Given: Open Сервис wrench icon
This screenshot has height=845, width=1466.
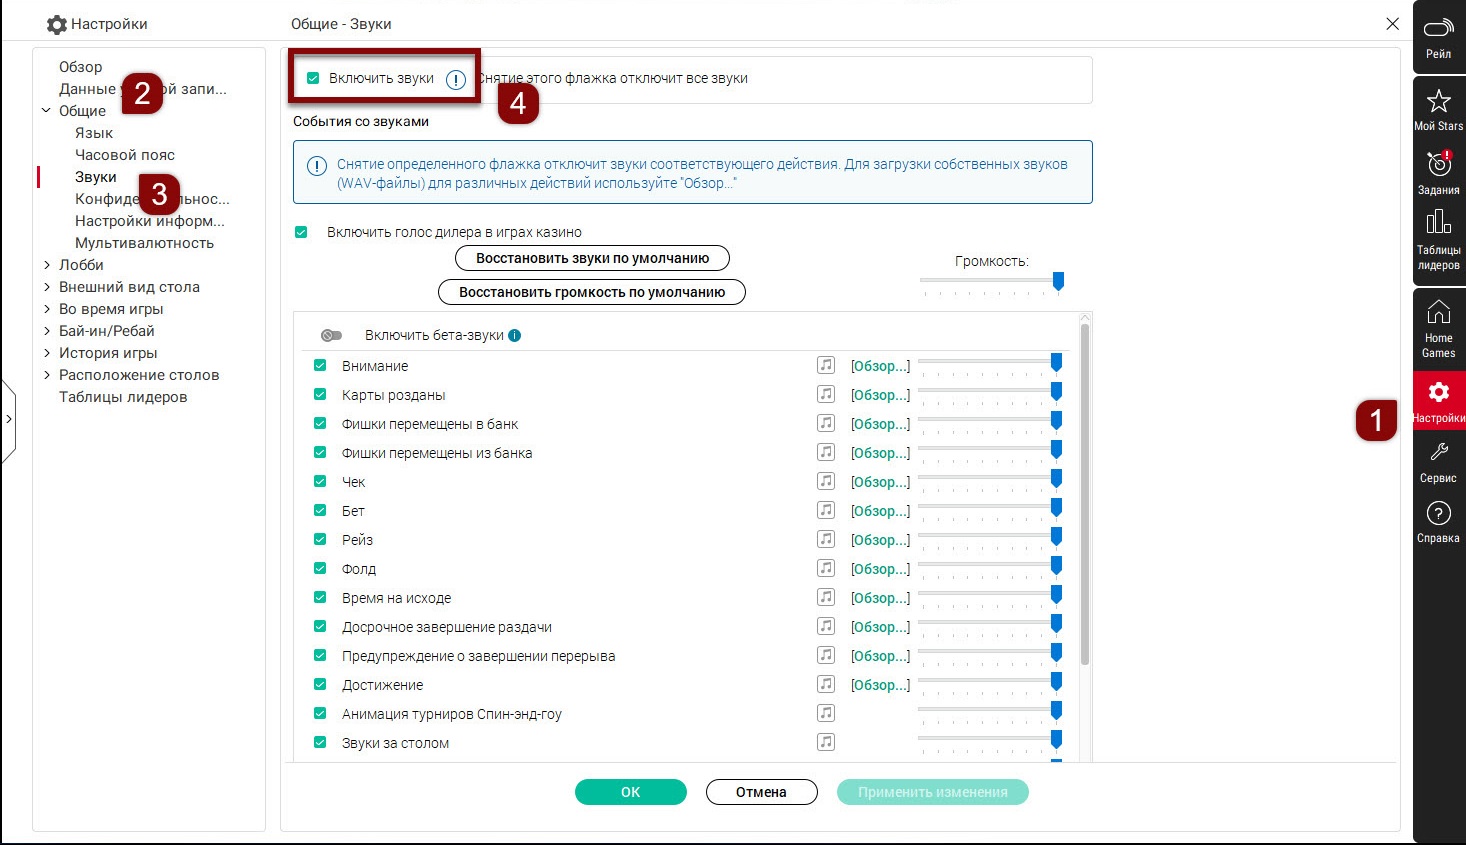Looking at the screenshot, I should 1438,453.
